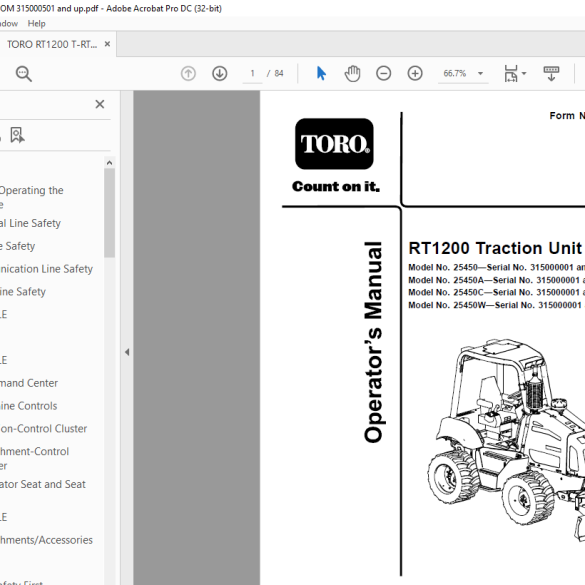Screen dimensions: 585x585
Task: Open 'ator Seat and Seat' bookmark
Action: coord(43,484)
